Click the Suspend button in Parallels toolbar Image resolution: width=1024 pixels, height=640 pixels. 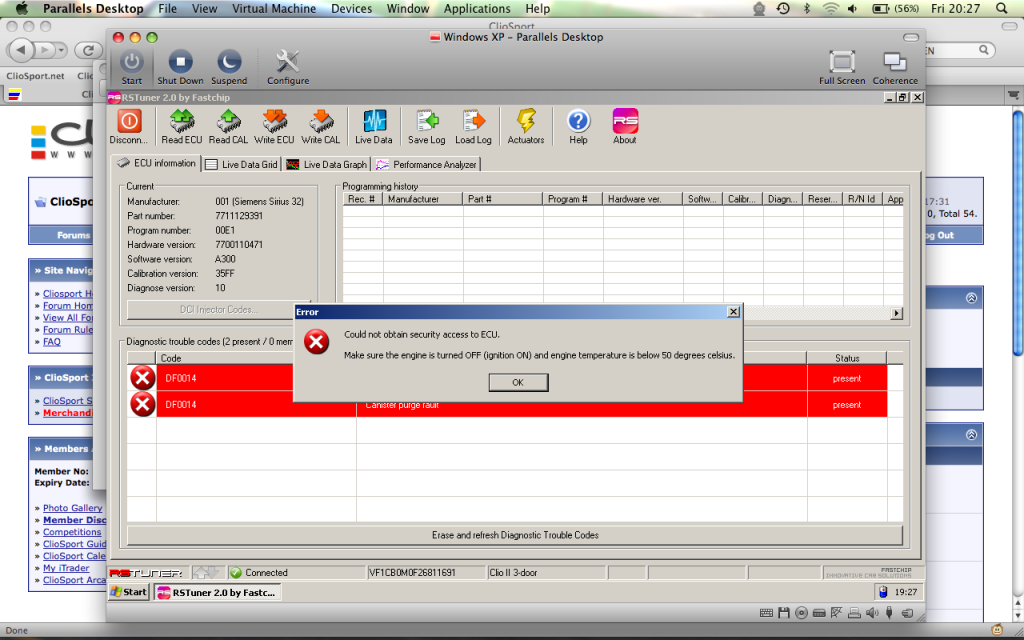229,67
